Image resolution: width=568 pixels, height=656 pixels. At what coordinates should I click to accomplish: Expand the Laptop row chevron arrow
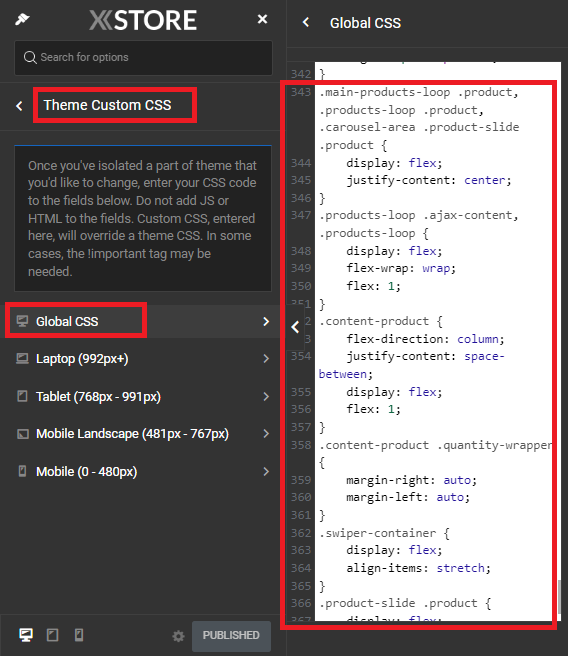click(266, 359)
